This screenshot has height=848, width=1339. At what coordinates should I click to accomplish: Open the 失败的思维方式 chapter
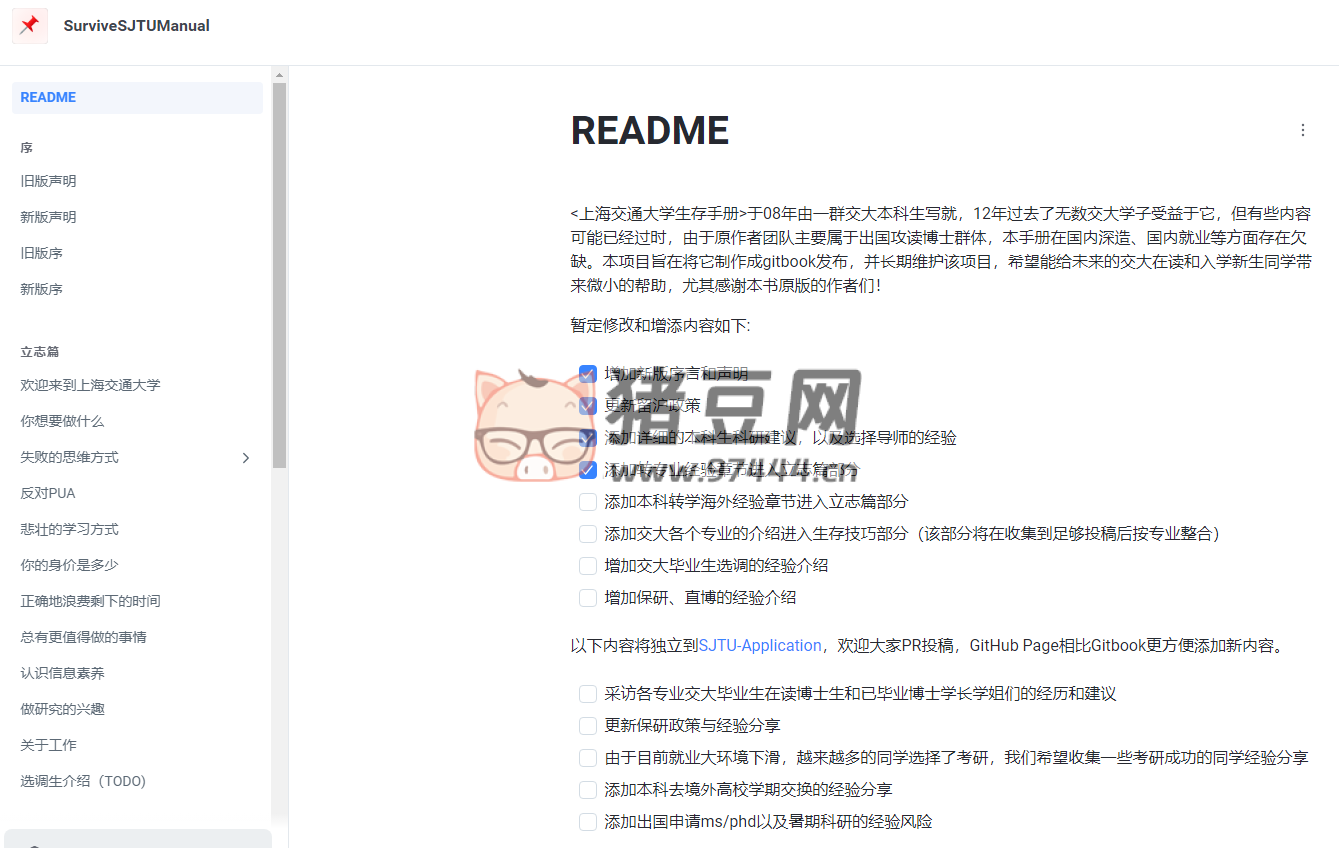pos(70,457)
